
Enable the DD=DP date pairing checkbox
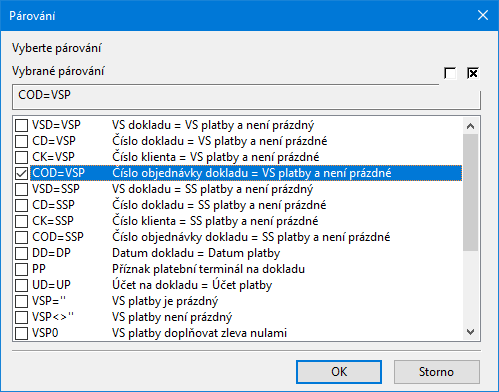pyautogui.click(x=22, y=254)
